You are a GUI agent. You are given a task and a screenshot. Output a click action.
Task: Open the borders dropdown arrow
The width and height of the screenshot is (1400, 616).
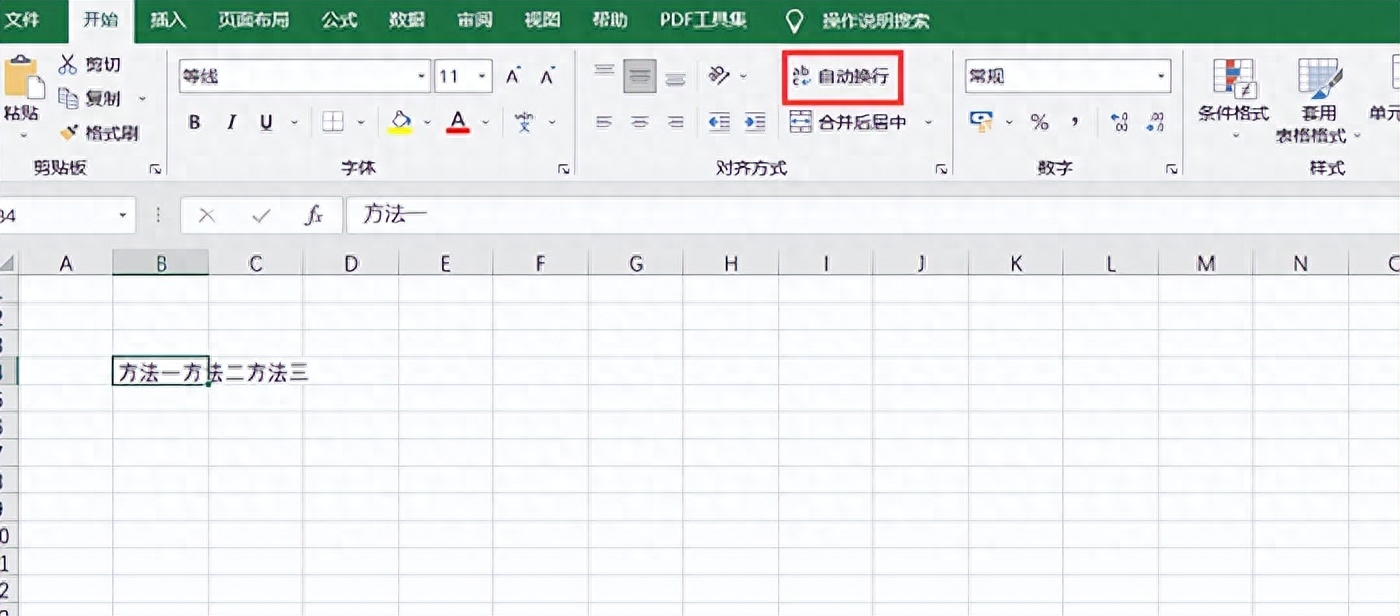pyautogui.click(x=361, y=123)
